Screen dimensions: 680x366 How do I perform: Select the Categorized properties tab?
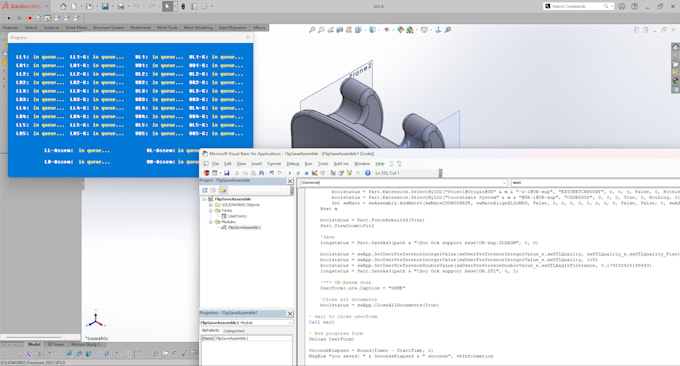pos(234,331)
